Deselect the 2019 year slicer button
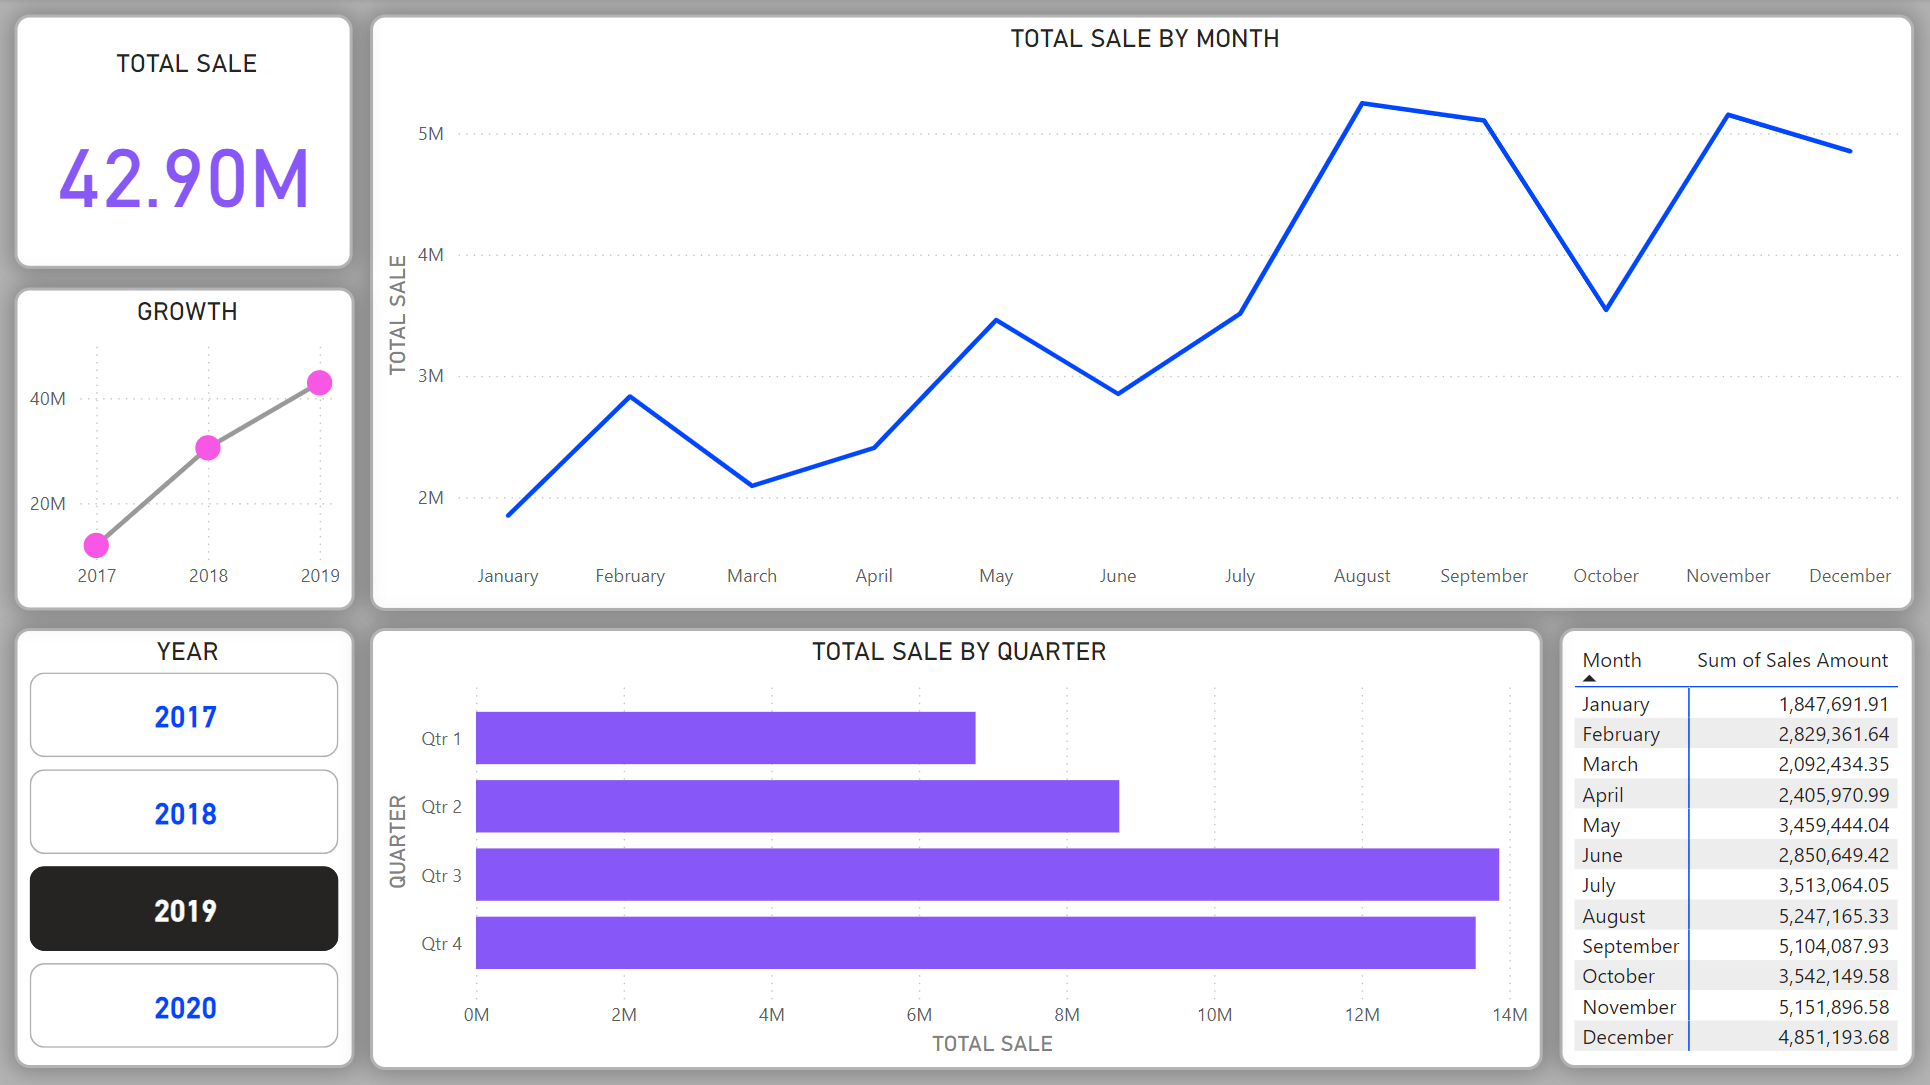The image size is (1930, 1085). tap(184, 909)
